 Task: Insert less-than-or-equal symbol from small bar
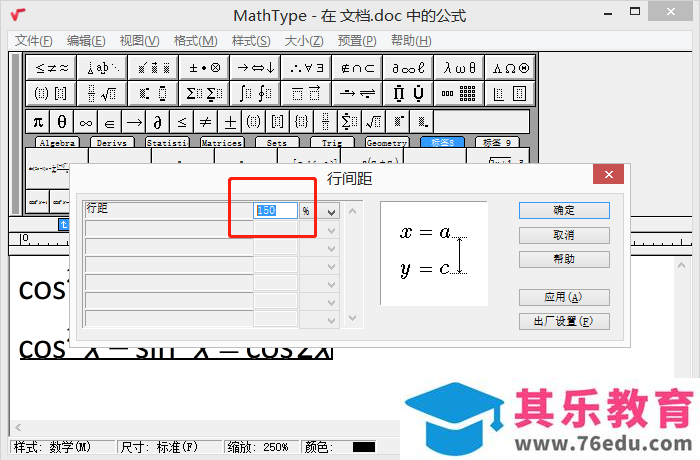182,121
